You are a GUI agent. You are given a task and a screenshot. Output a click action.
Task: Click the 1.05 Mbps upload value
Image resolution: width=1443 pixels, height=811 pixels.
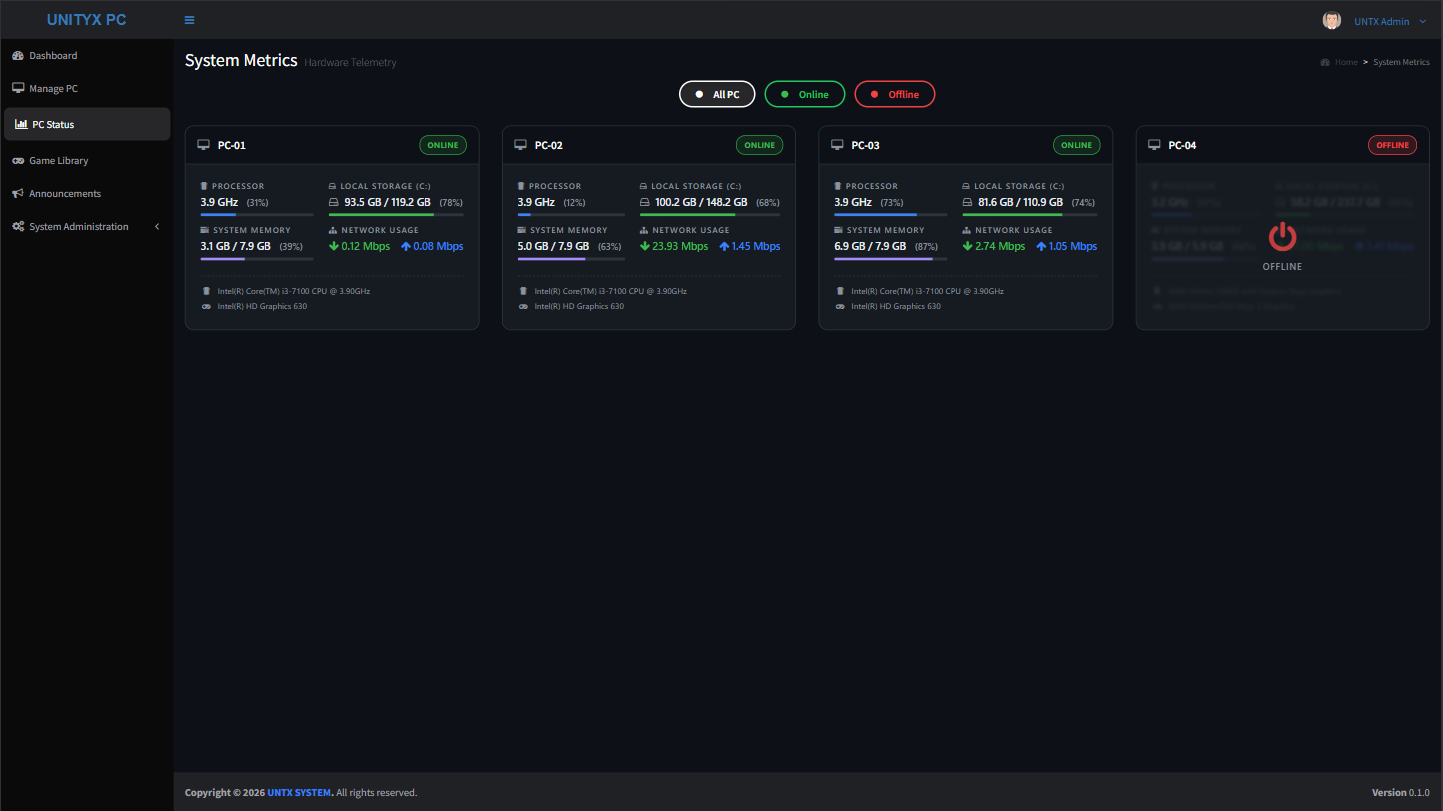(1072, 246)
